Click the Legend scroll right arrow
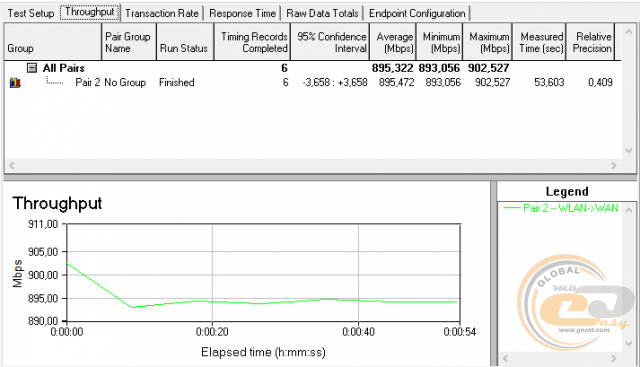Screen dimensions: 640x367 coord(613,358)
